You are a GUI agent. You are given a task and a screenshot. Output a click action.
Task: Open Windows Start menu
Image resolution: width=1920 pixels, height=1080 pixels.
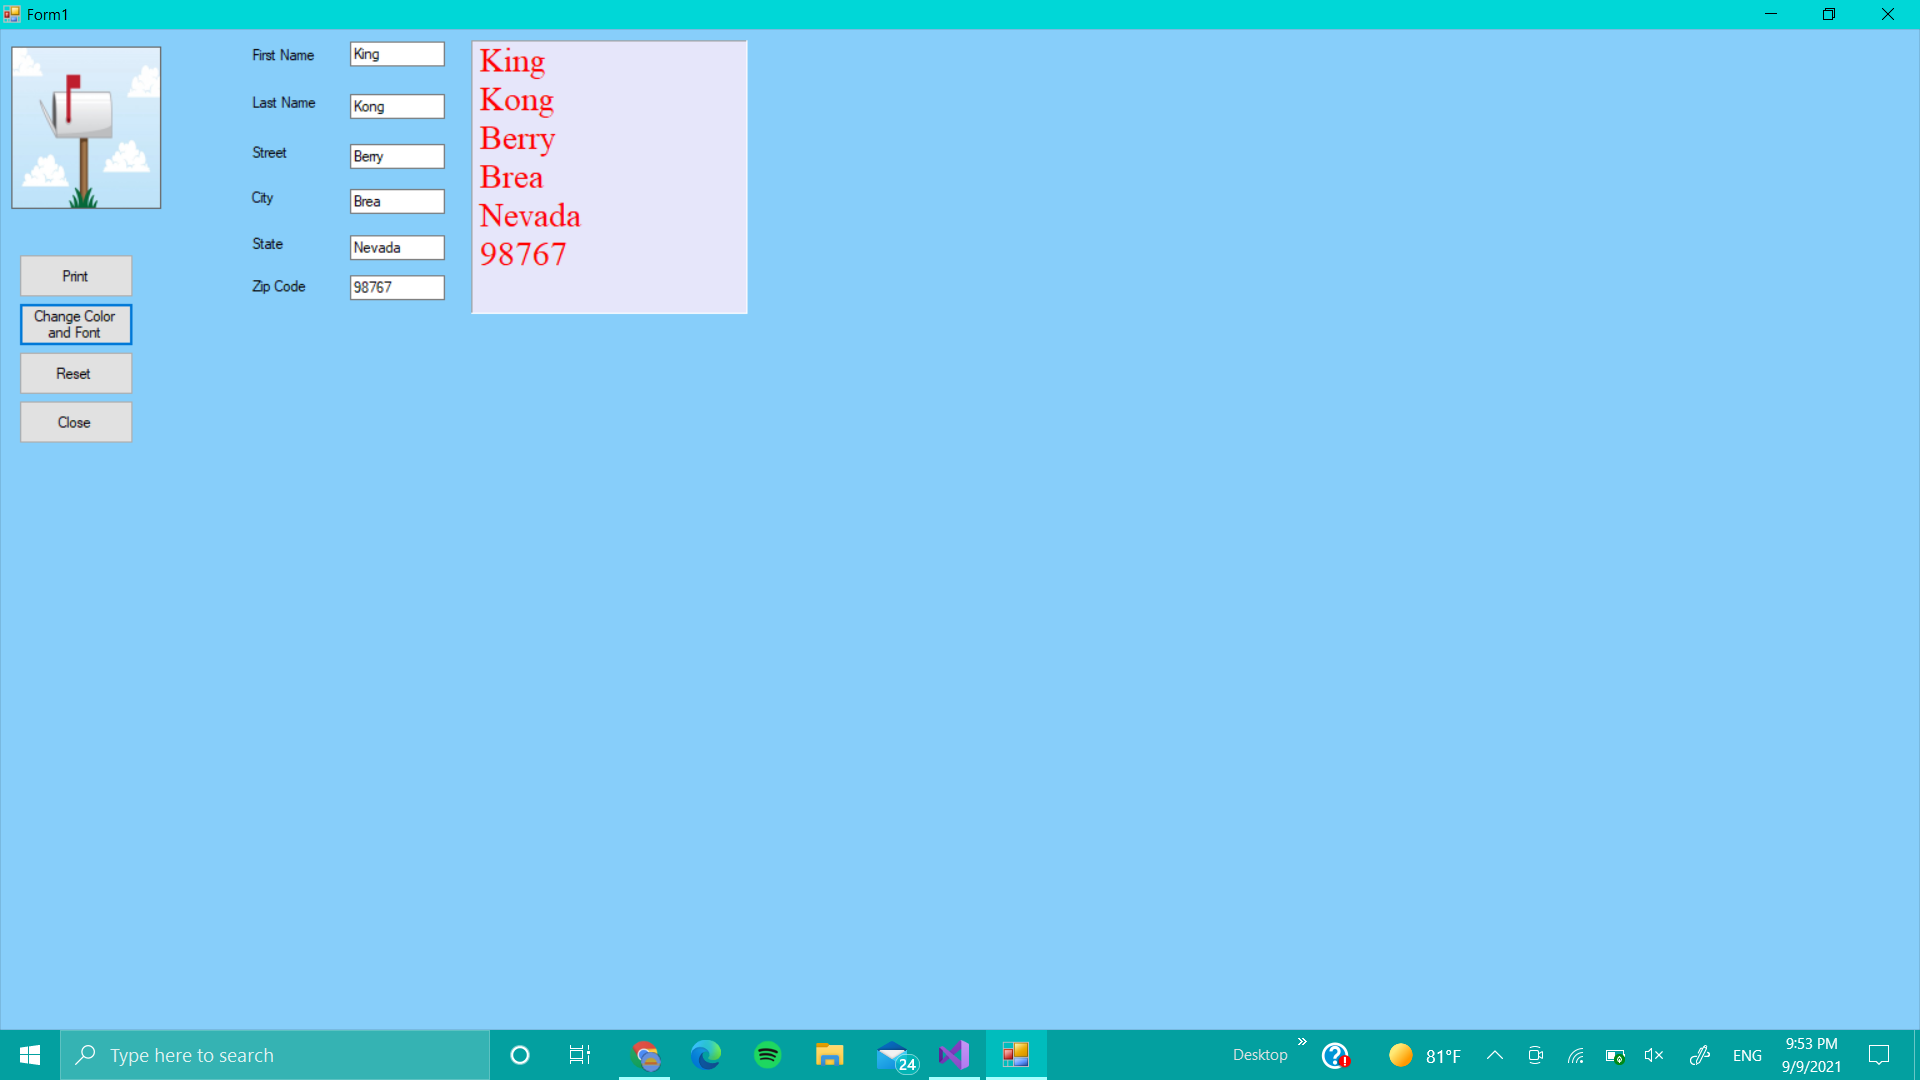click(x=30, y=1055)
